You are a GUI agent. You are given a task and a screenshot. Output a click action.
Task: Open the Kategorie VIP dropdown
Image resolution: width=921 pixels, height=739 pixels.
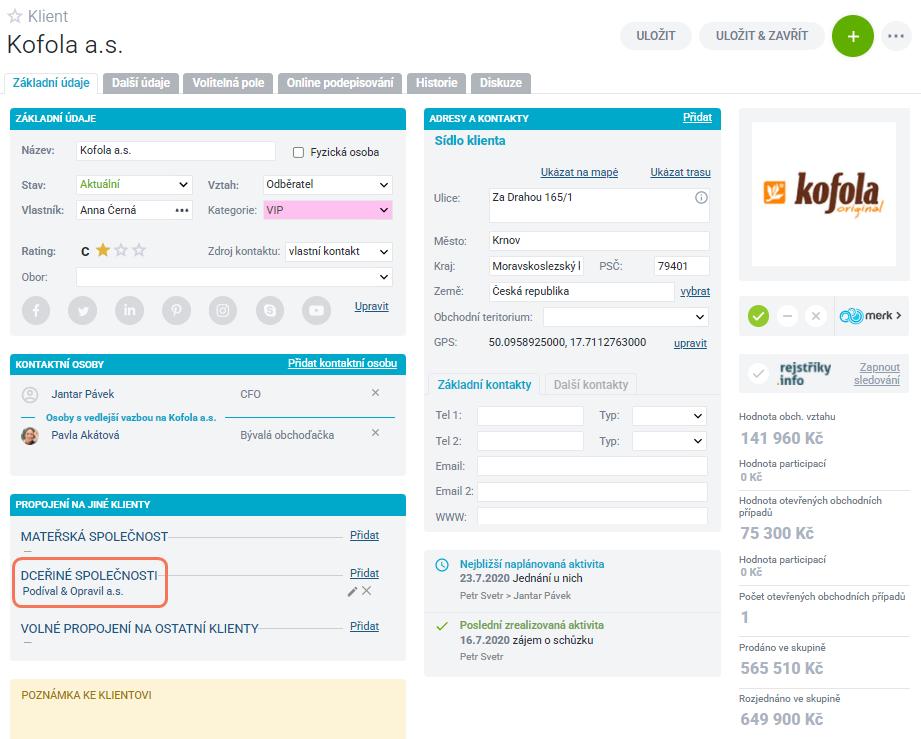(x=328, y=210)
